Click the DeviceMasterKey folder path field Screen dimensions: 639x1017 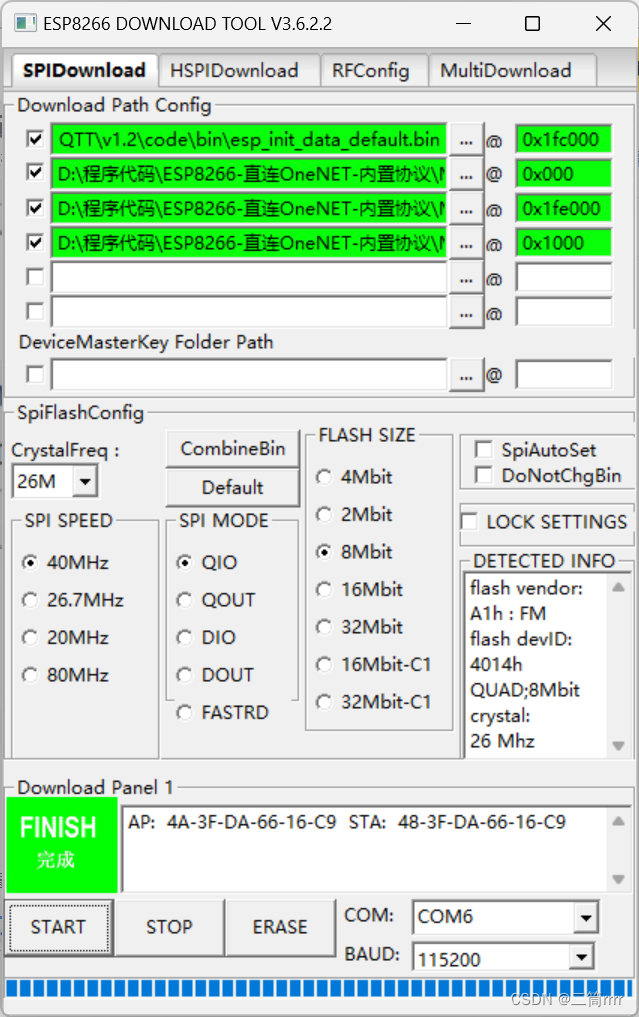pos(249,376)
